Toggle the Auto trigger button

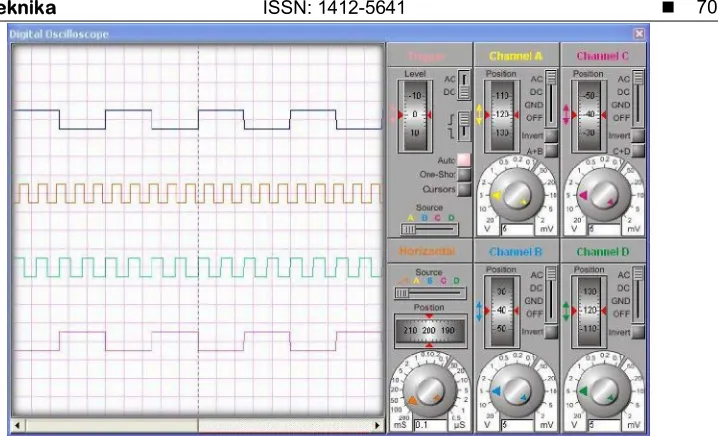click(x=463, y=160)
